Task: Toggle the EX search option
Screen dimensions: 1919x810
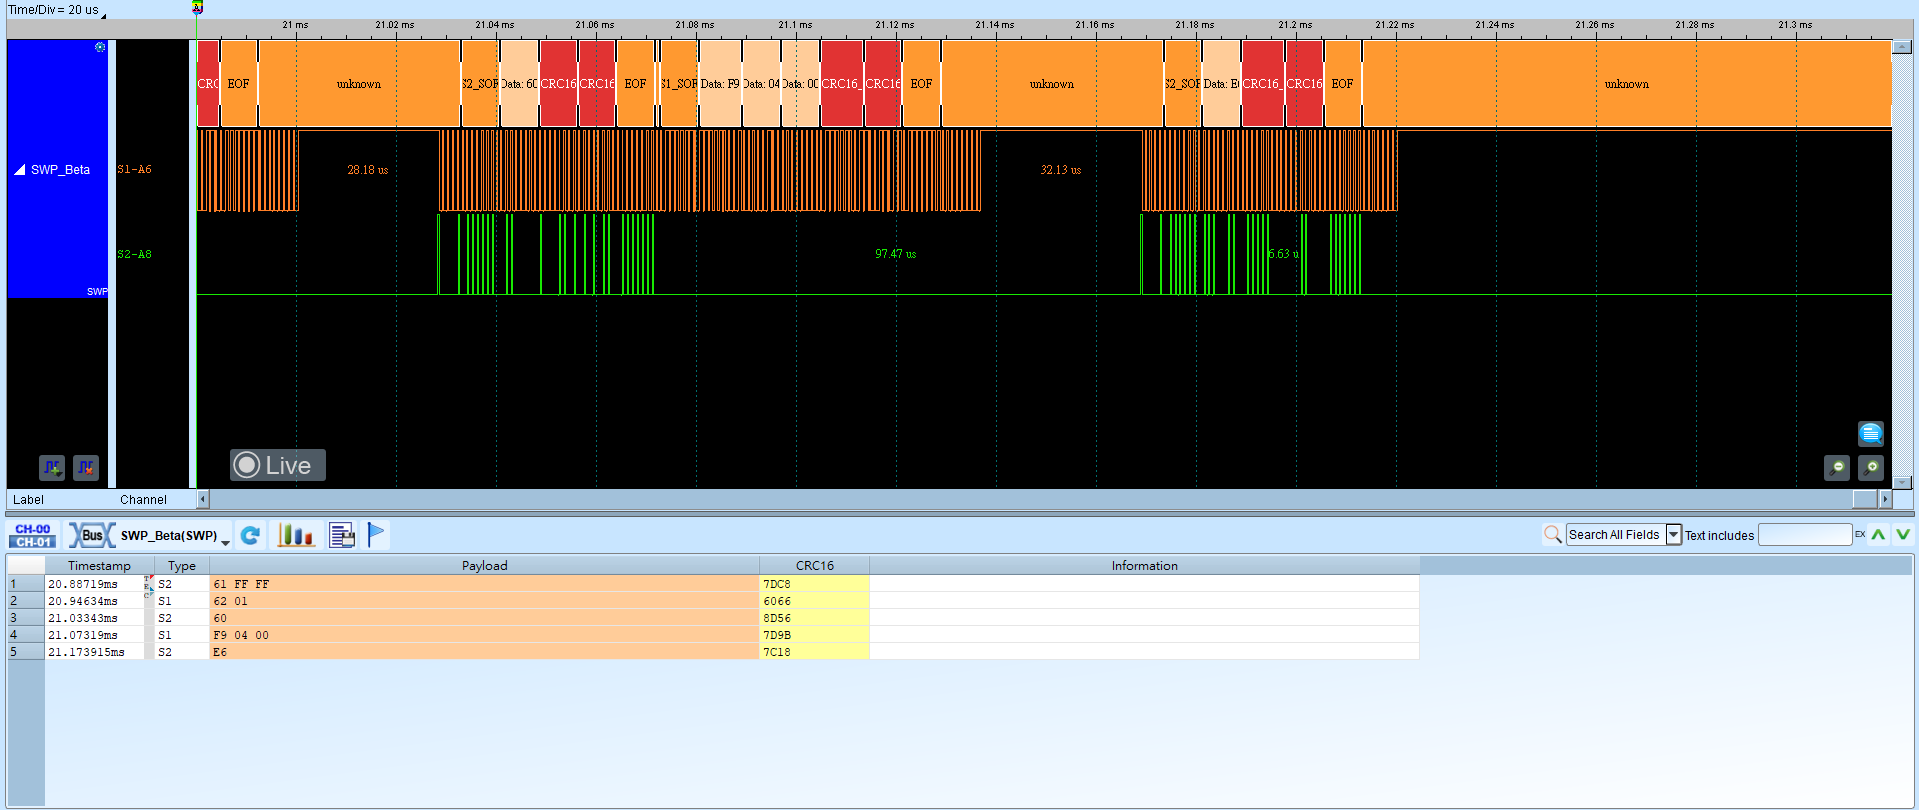Action: coord(1860,534)
